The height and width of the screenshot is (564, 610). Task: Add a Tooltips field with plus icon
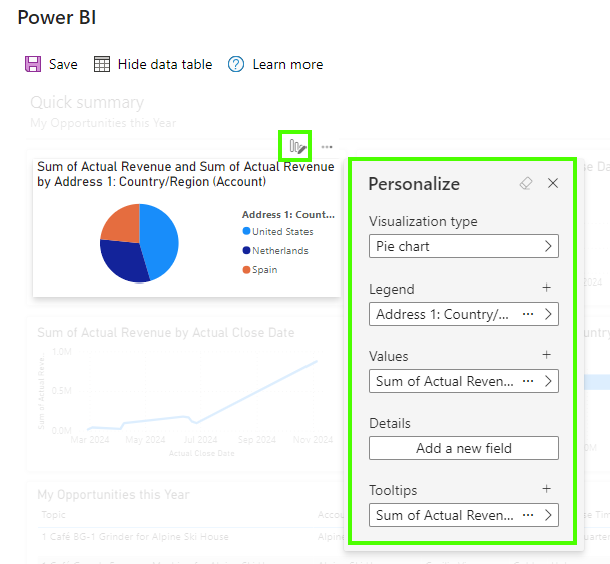pyautogui.click(x=547, y=489)
